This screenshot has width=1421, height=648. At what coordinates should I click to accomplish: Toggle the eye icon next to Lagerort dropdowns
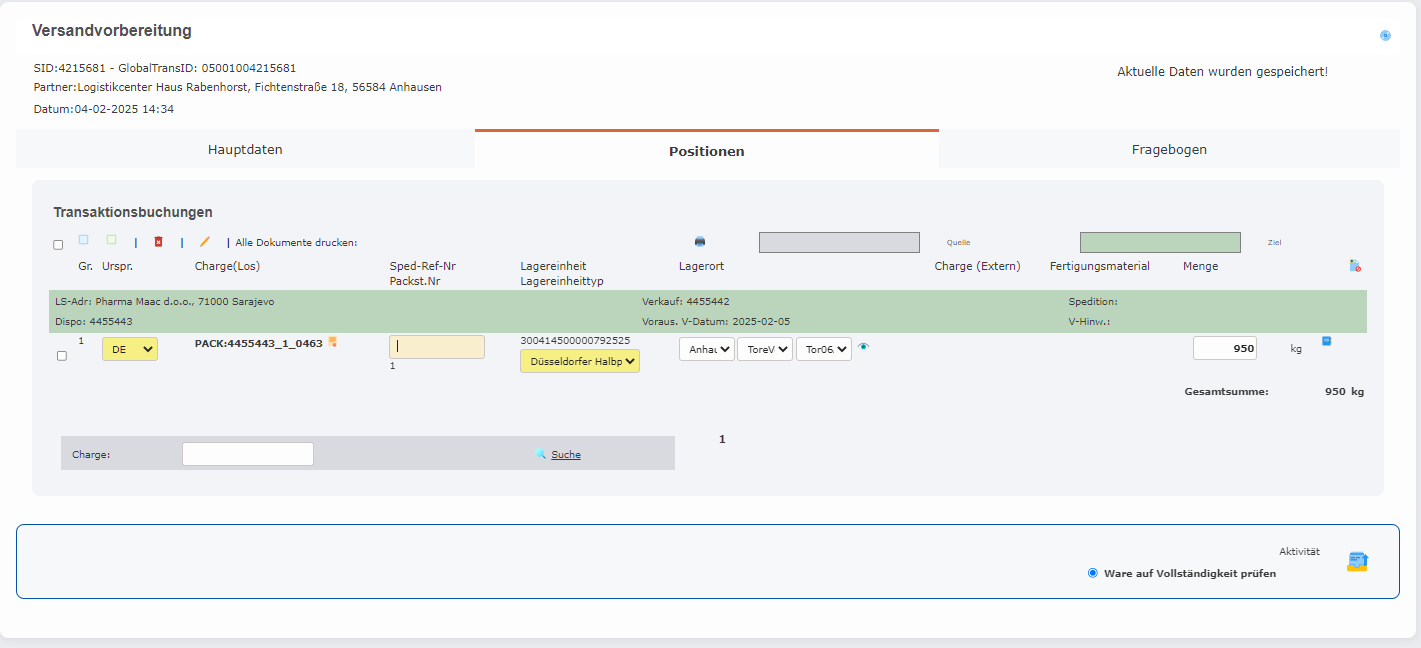(864, 347)
